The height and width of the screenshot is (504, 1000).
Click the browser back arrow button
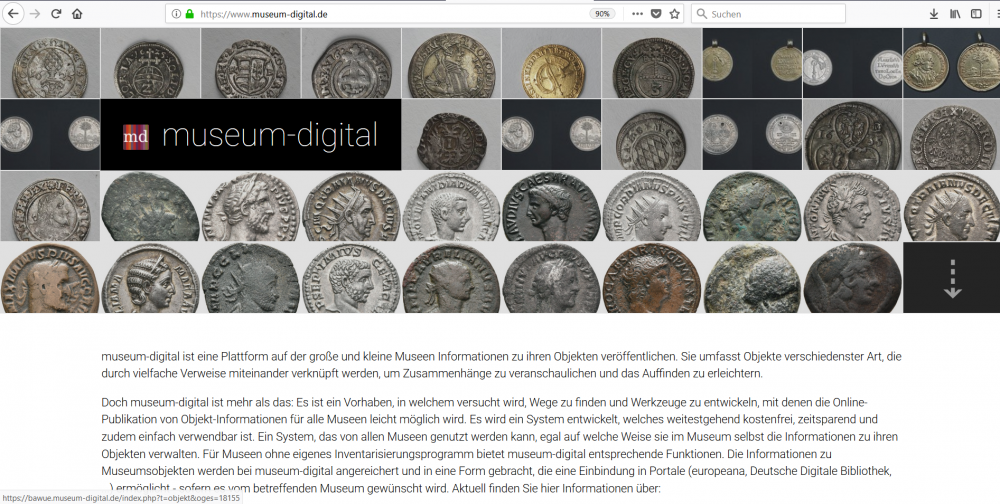12,14
